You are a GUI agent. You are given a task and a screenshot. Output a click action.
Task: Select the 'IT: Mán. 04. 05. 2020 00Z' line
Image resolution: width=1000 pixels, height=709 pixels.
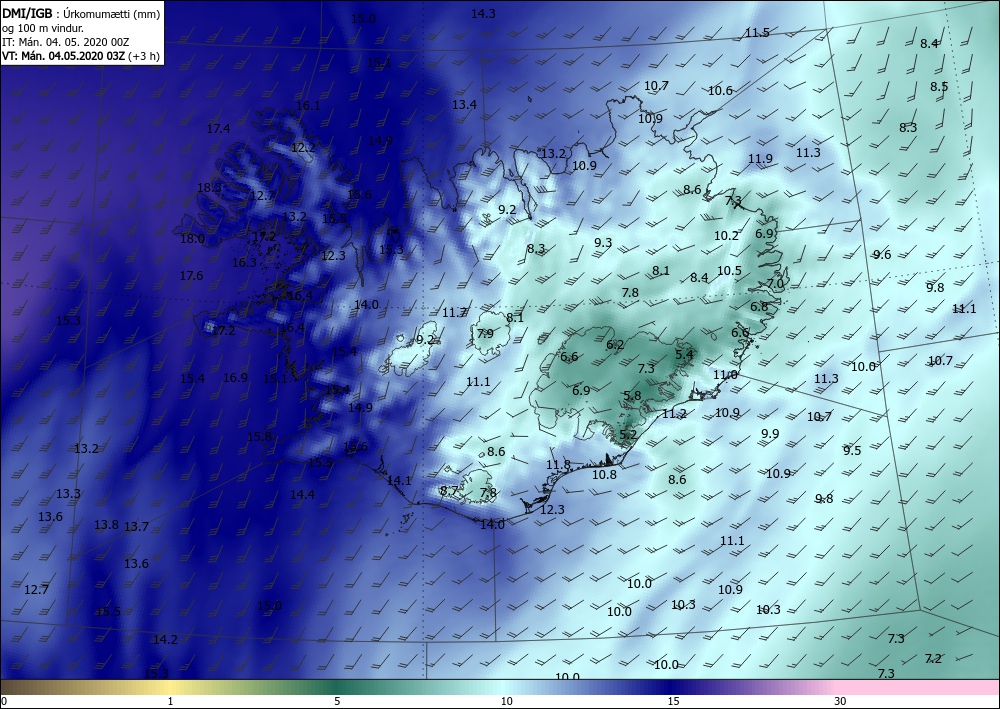(x=66, y=42)
